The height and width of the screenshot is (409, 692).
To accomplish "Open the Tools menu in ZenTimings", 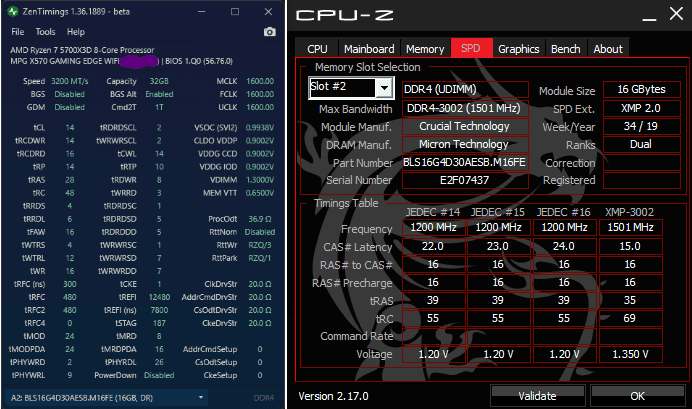I will click(x=45, y=32).
